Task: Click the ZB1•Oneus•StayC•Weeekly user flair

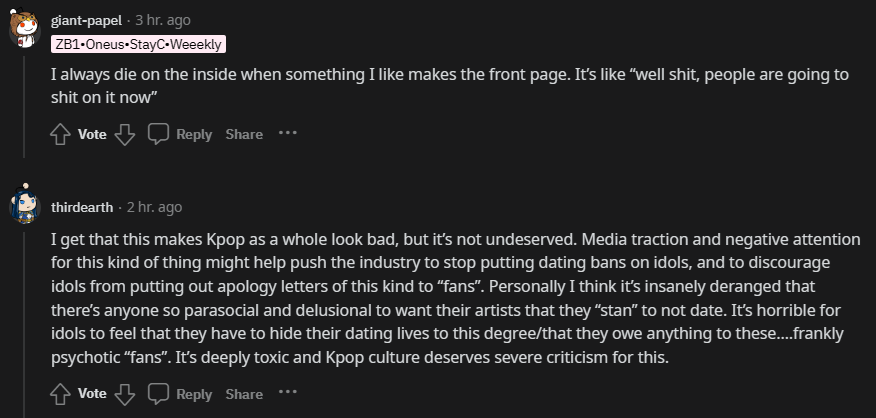Action: 139,44
